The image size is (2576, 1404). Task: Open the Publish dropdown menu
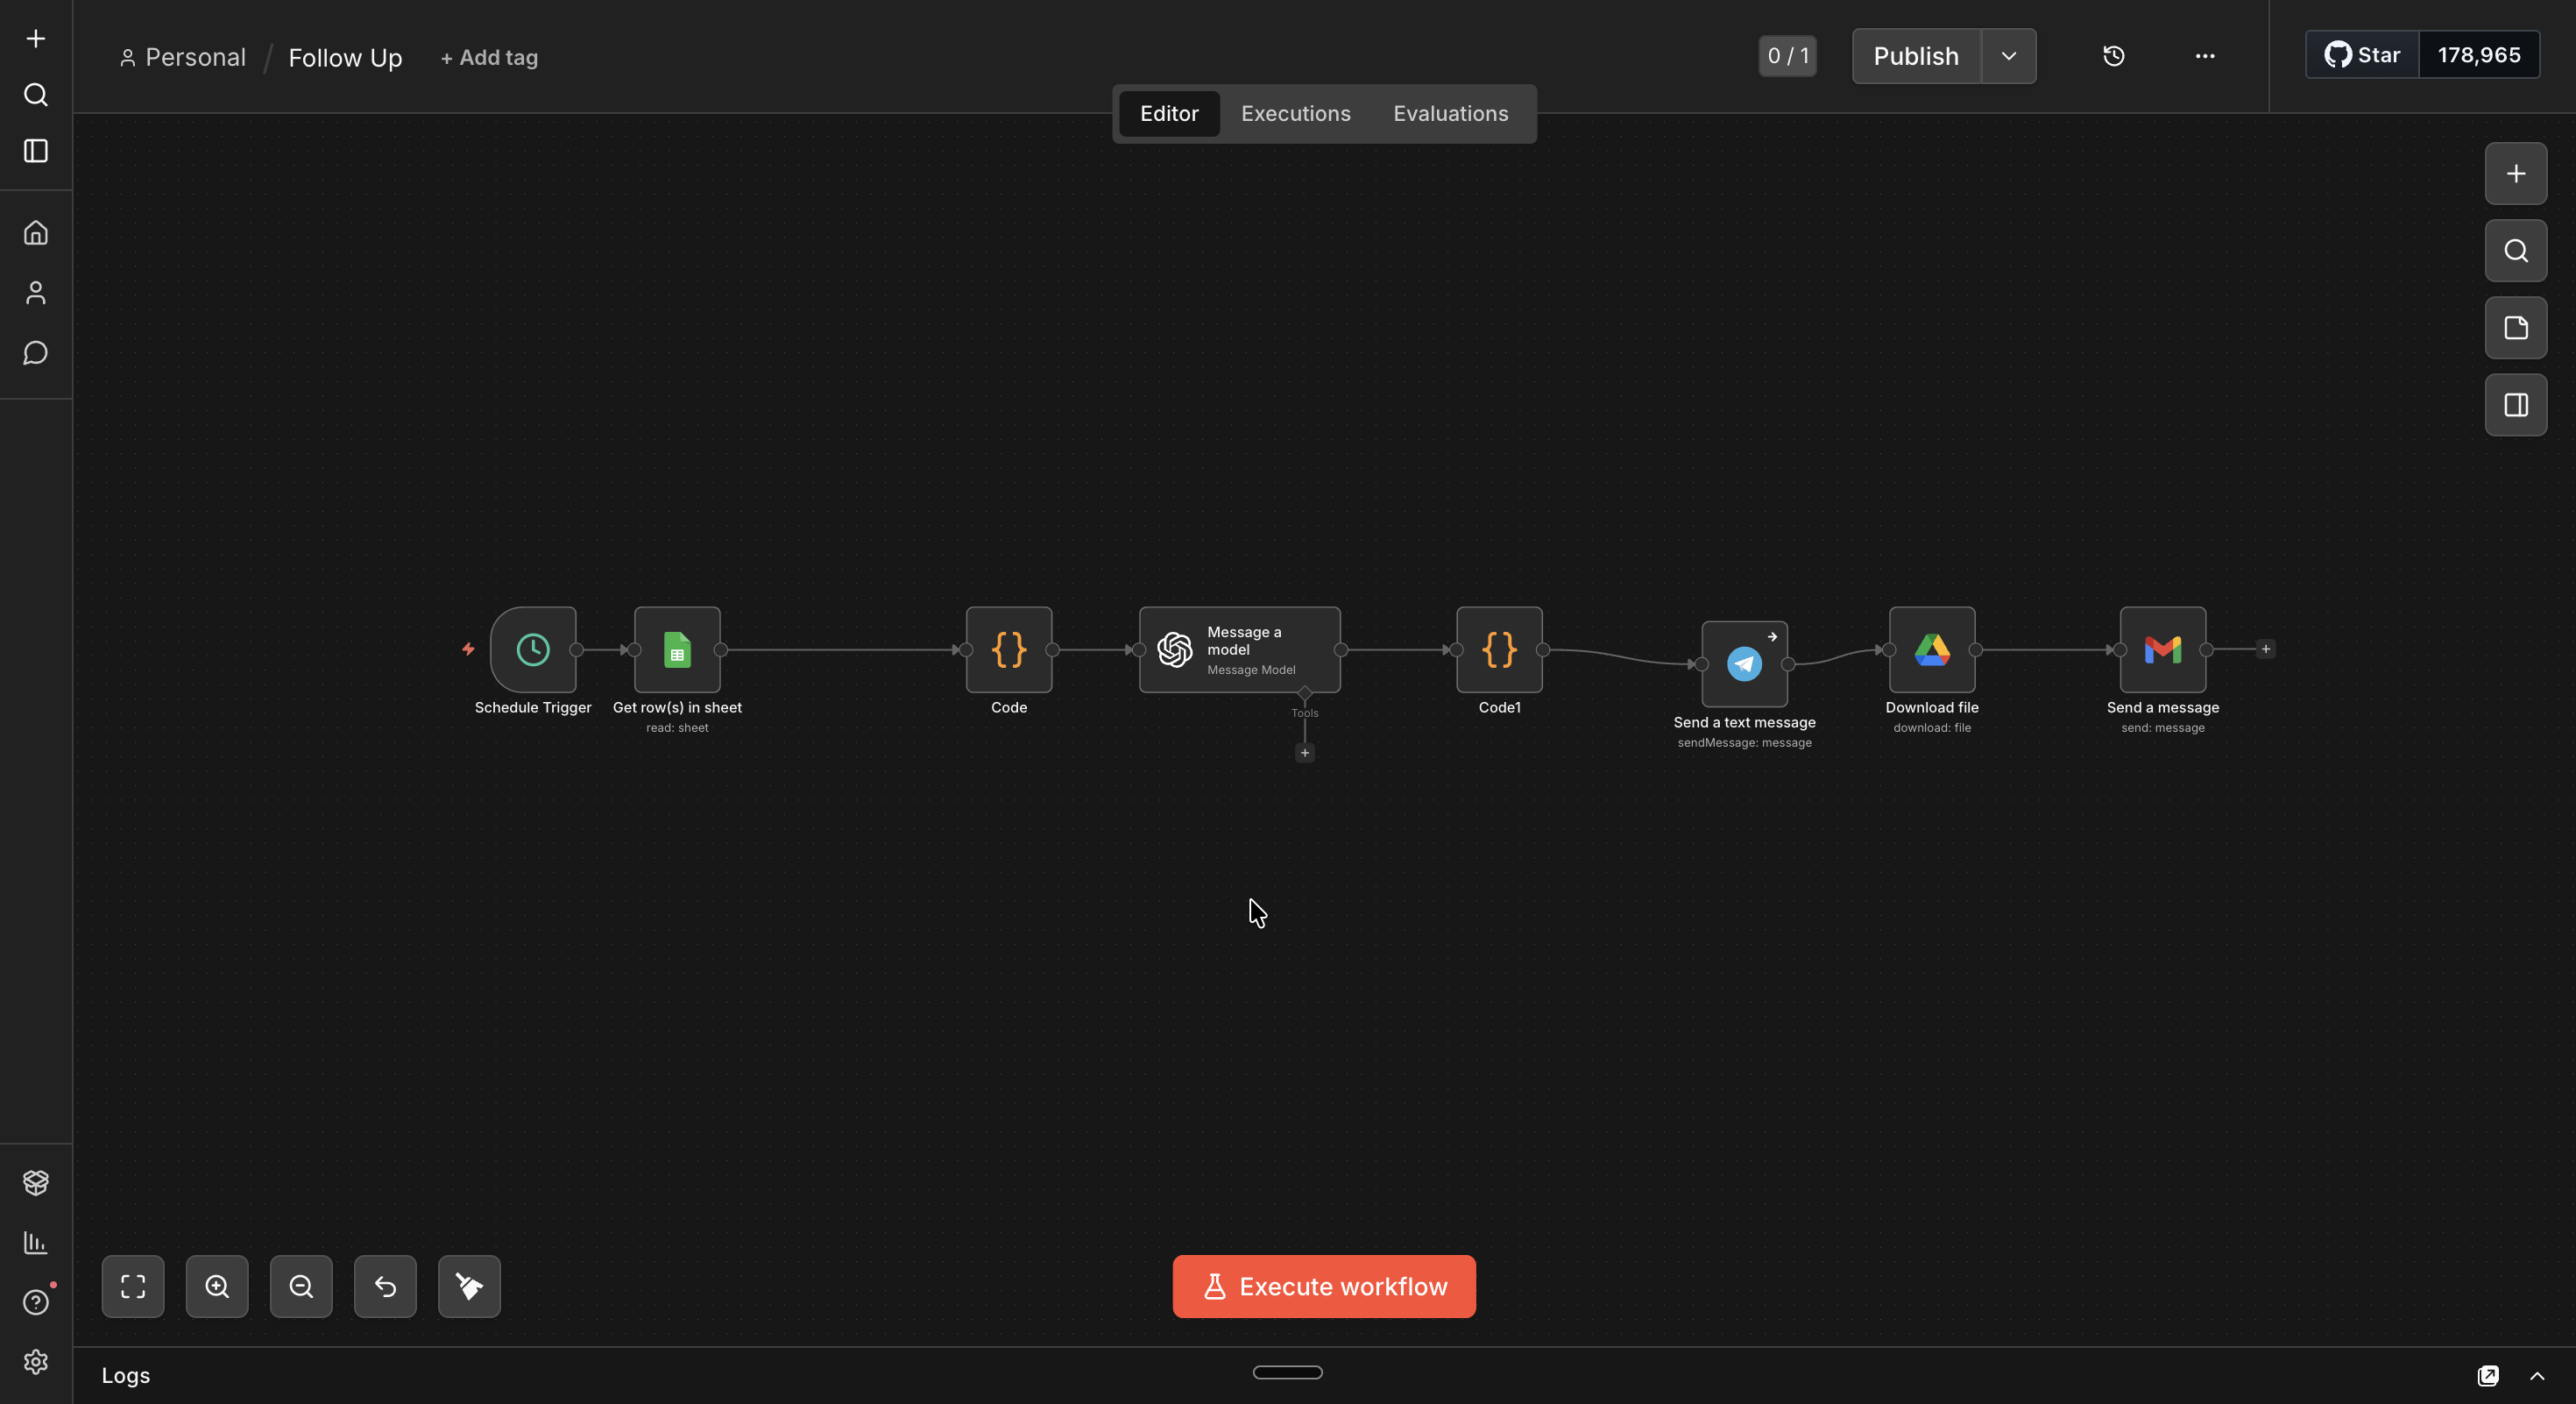pyautogui.click(x=2008, y=56)
